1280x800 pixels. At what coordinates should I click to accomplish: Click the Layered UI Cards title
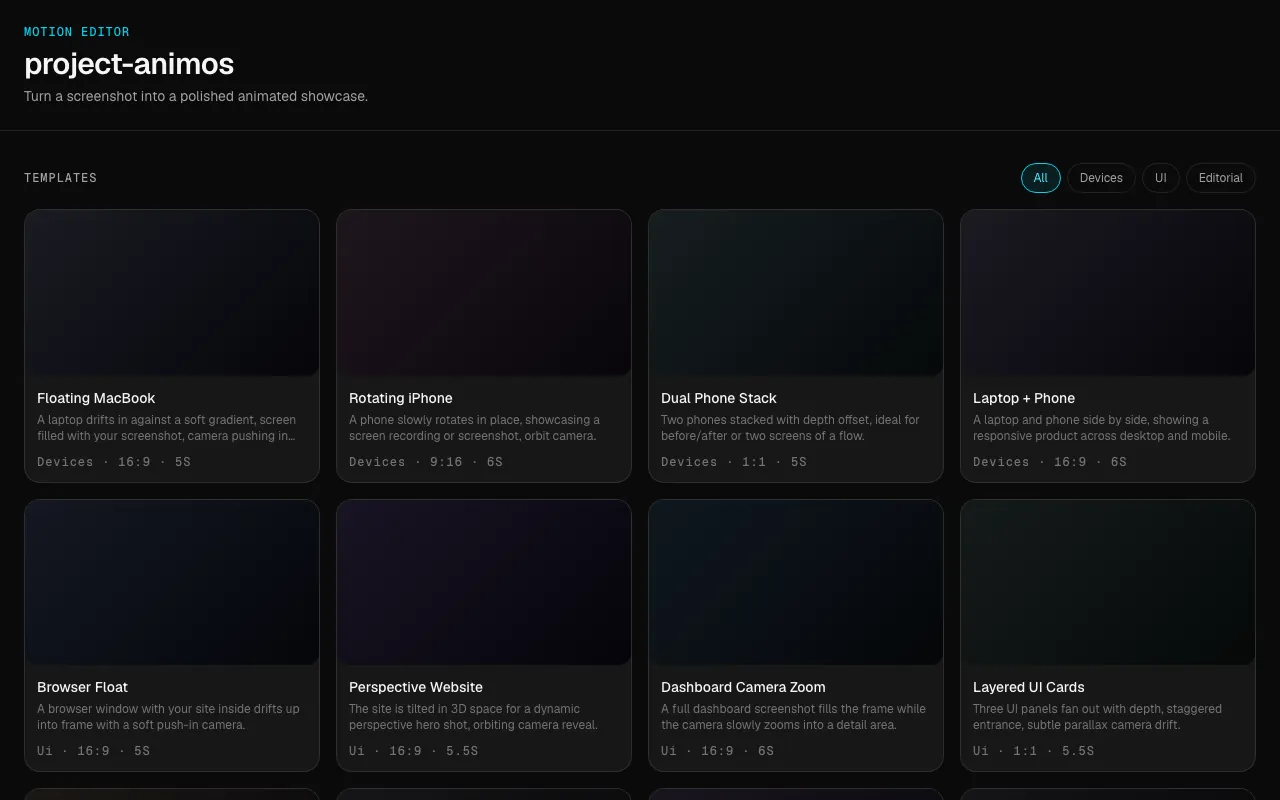coord(1028,687)
